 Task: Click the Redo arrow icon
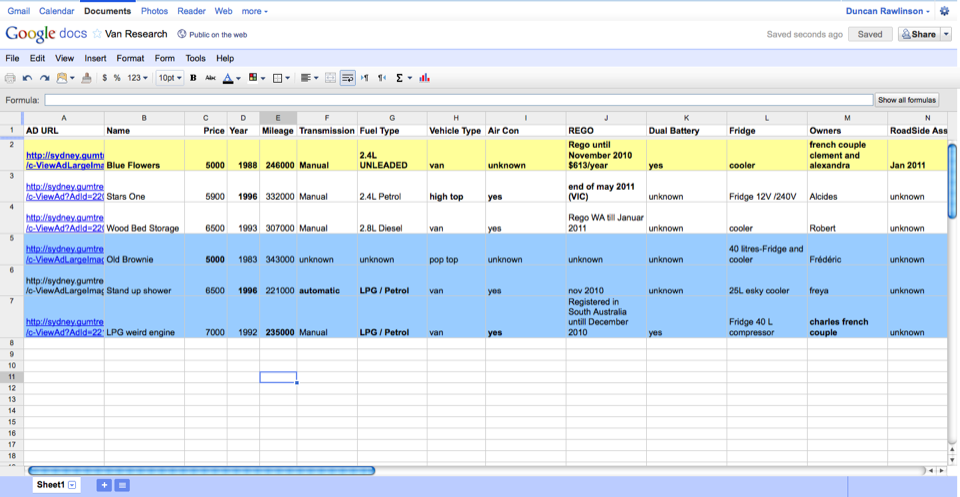(44, 78)
